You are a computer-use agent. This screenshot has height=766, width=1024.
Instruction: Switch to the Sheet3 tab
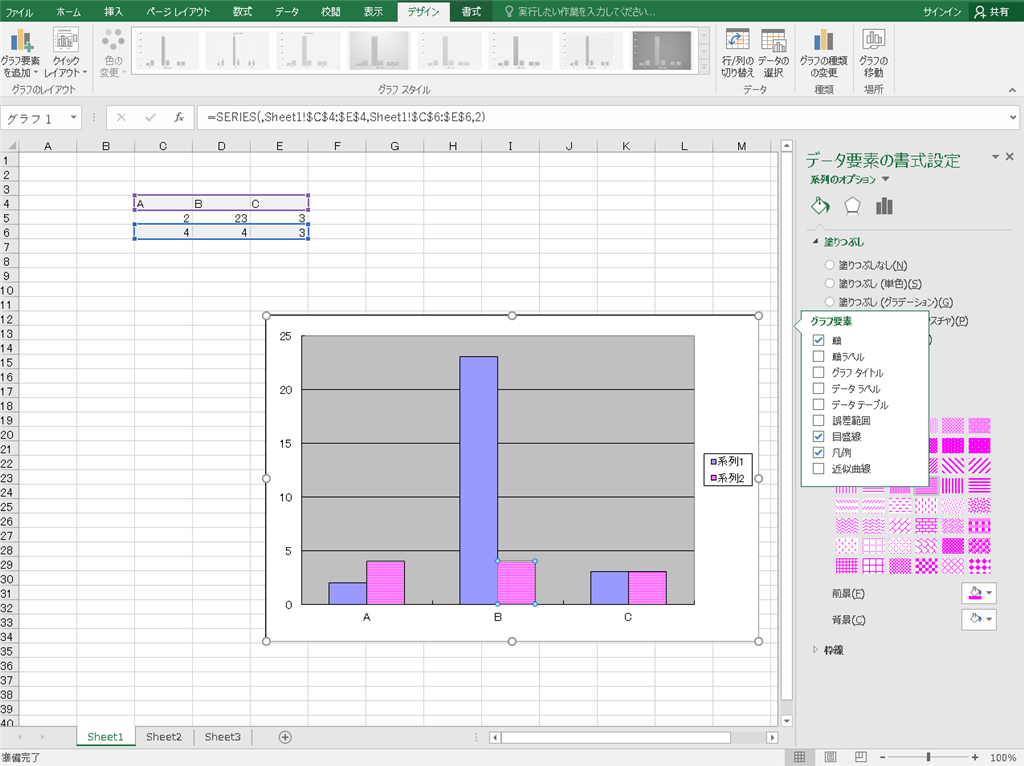coord(222,737)
